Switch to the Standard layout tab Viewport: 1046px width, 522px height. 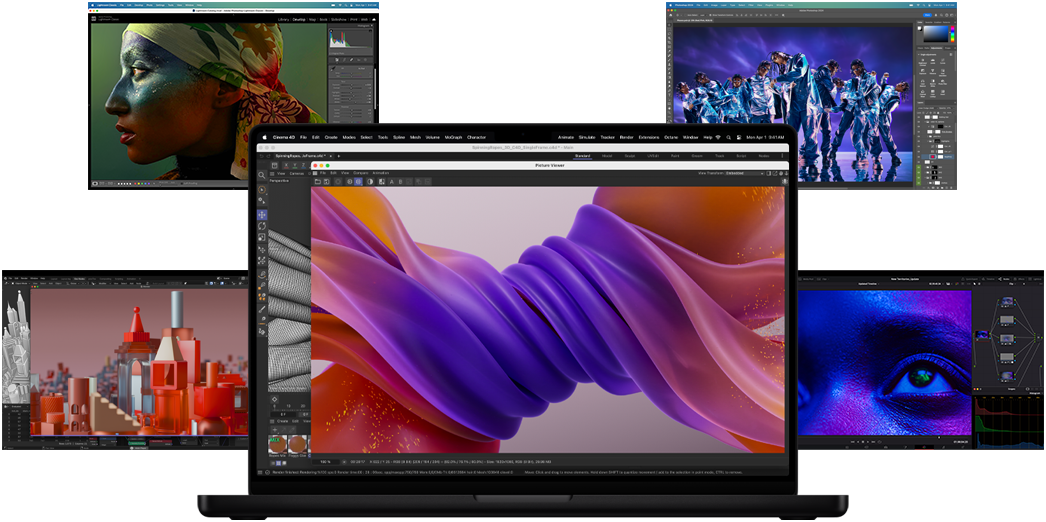(582, 156)
